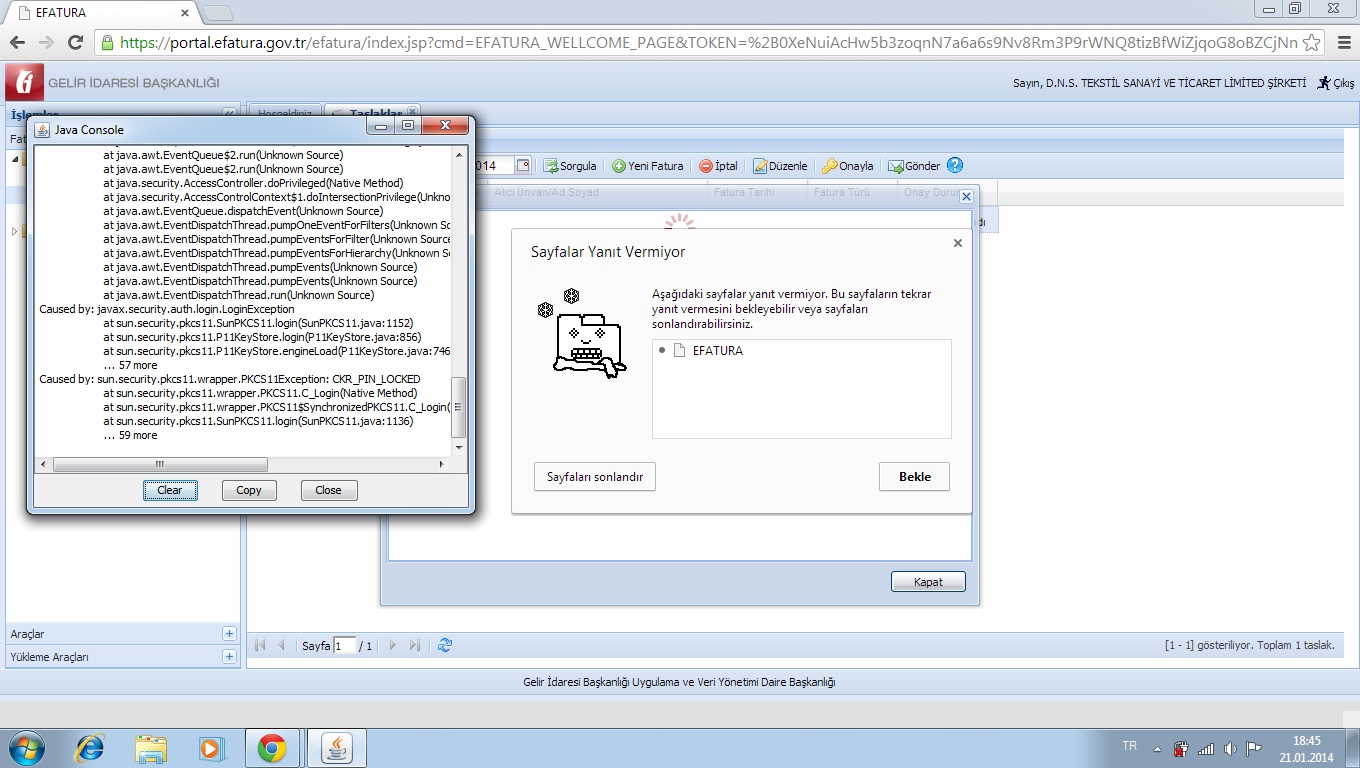Open the date picker calendar icon

click(x=523, y=165)
